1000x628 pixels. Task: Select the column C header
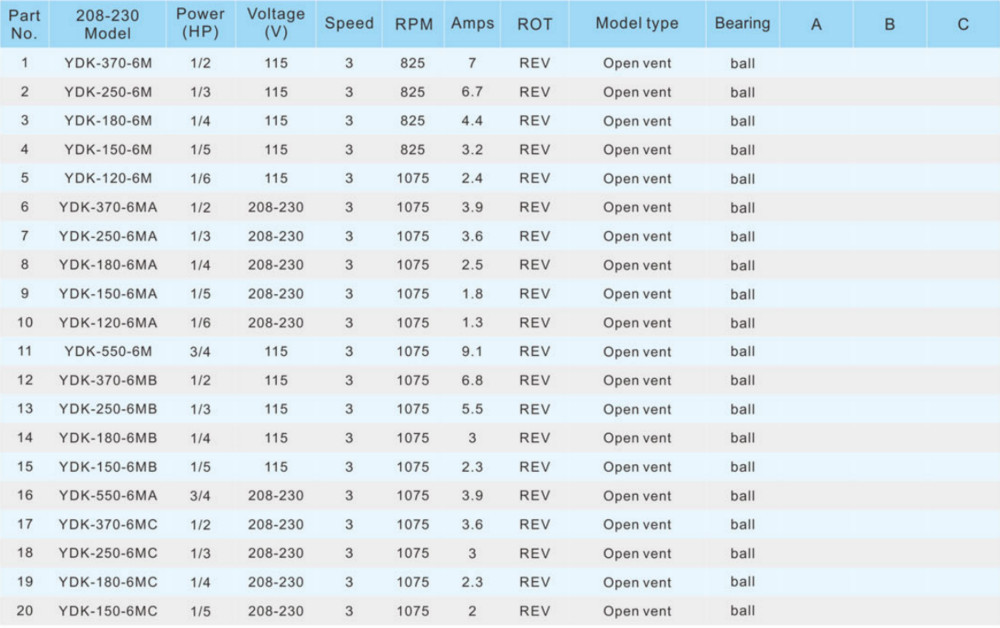(963, 24)
